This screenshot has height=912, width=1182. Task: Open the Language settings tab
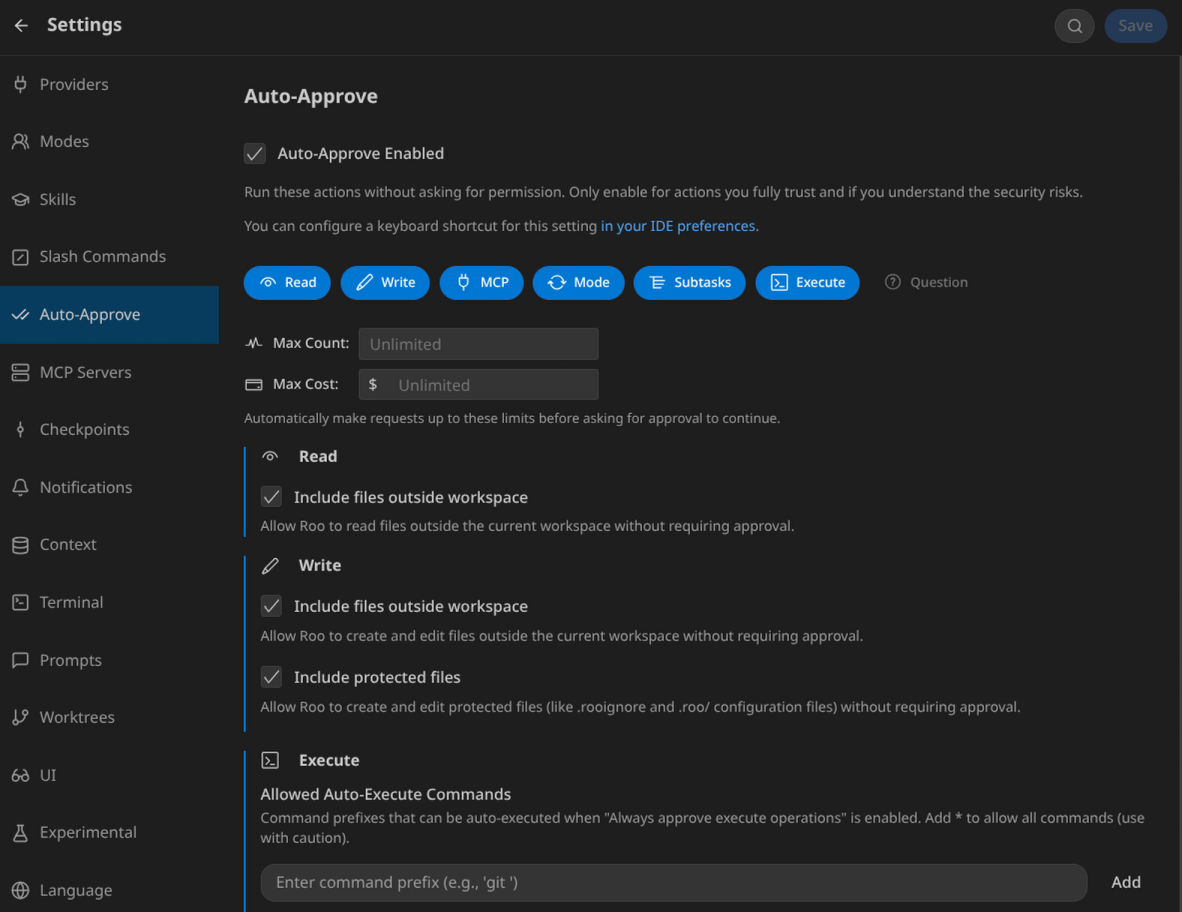(109, 890)
